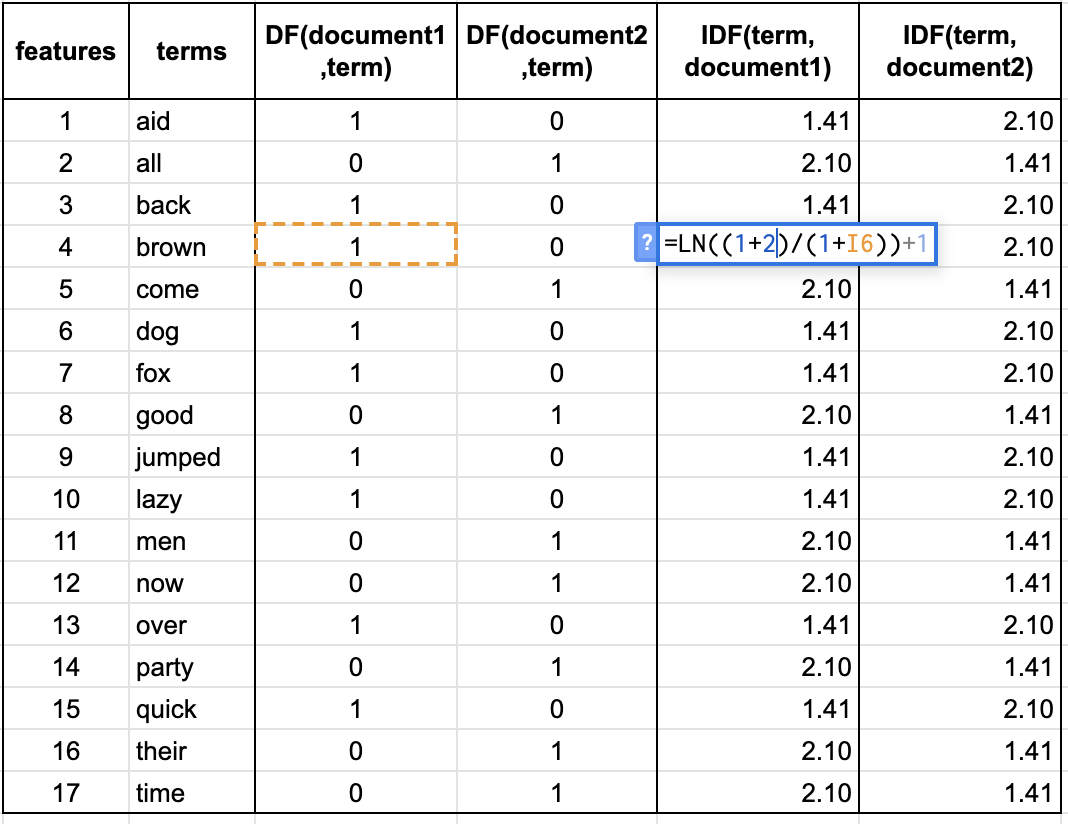This screenshot has width=1068, height=824.
Task: Select the DF(document1,term) header cell
Action: pyautogui.click(x=355, y=51)
